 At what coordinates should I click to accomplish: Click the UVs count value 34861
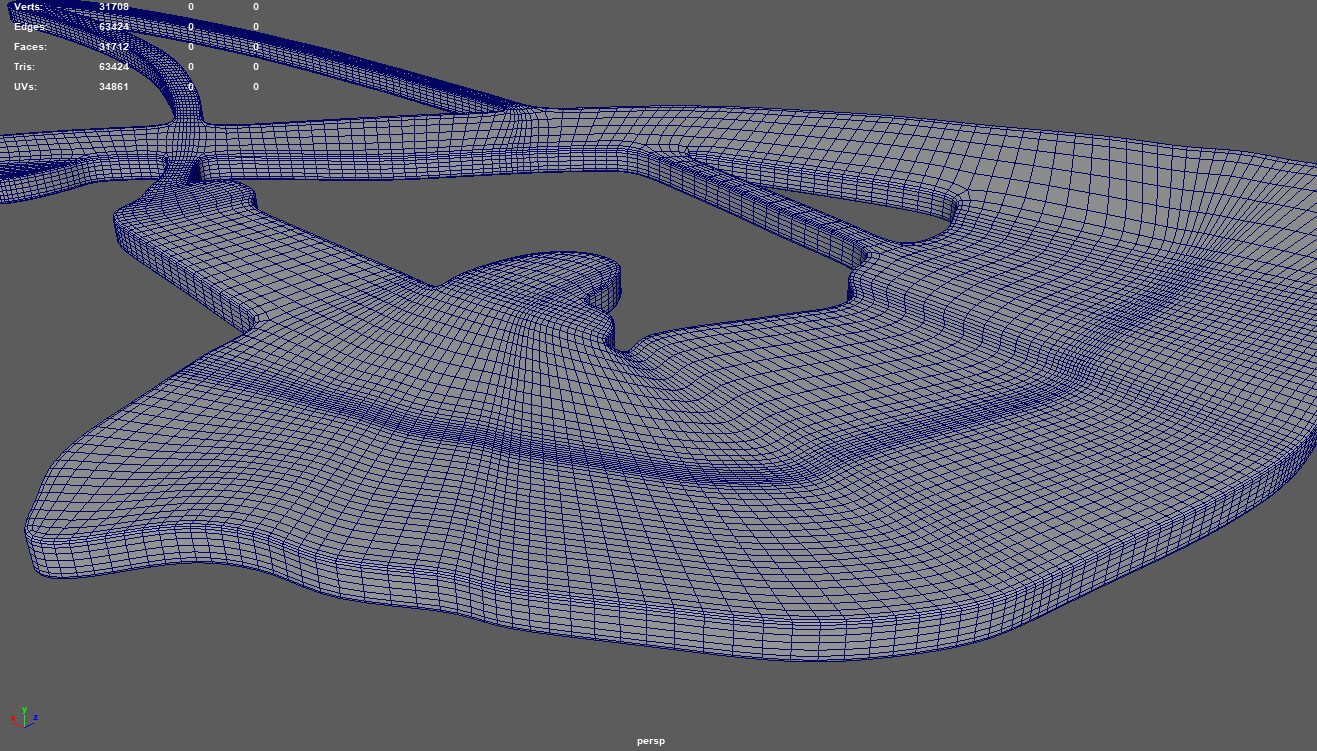click(114, 87)
